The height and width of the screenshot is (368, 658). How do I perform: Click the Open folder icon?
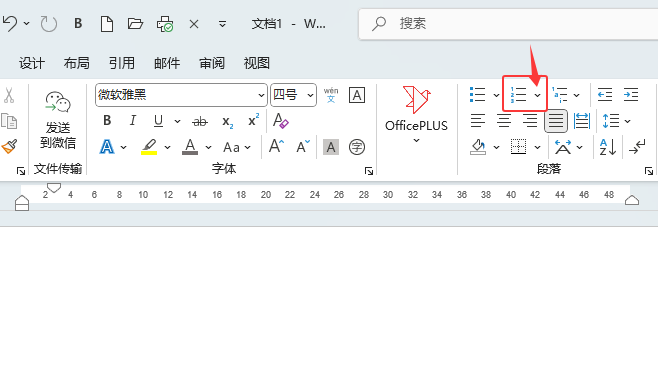135,23
